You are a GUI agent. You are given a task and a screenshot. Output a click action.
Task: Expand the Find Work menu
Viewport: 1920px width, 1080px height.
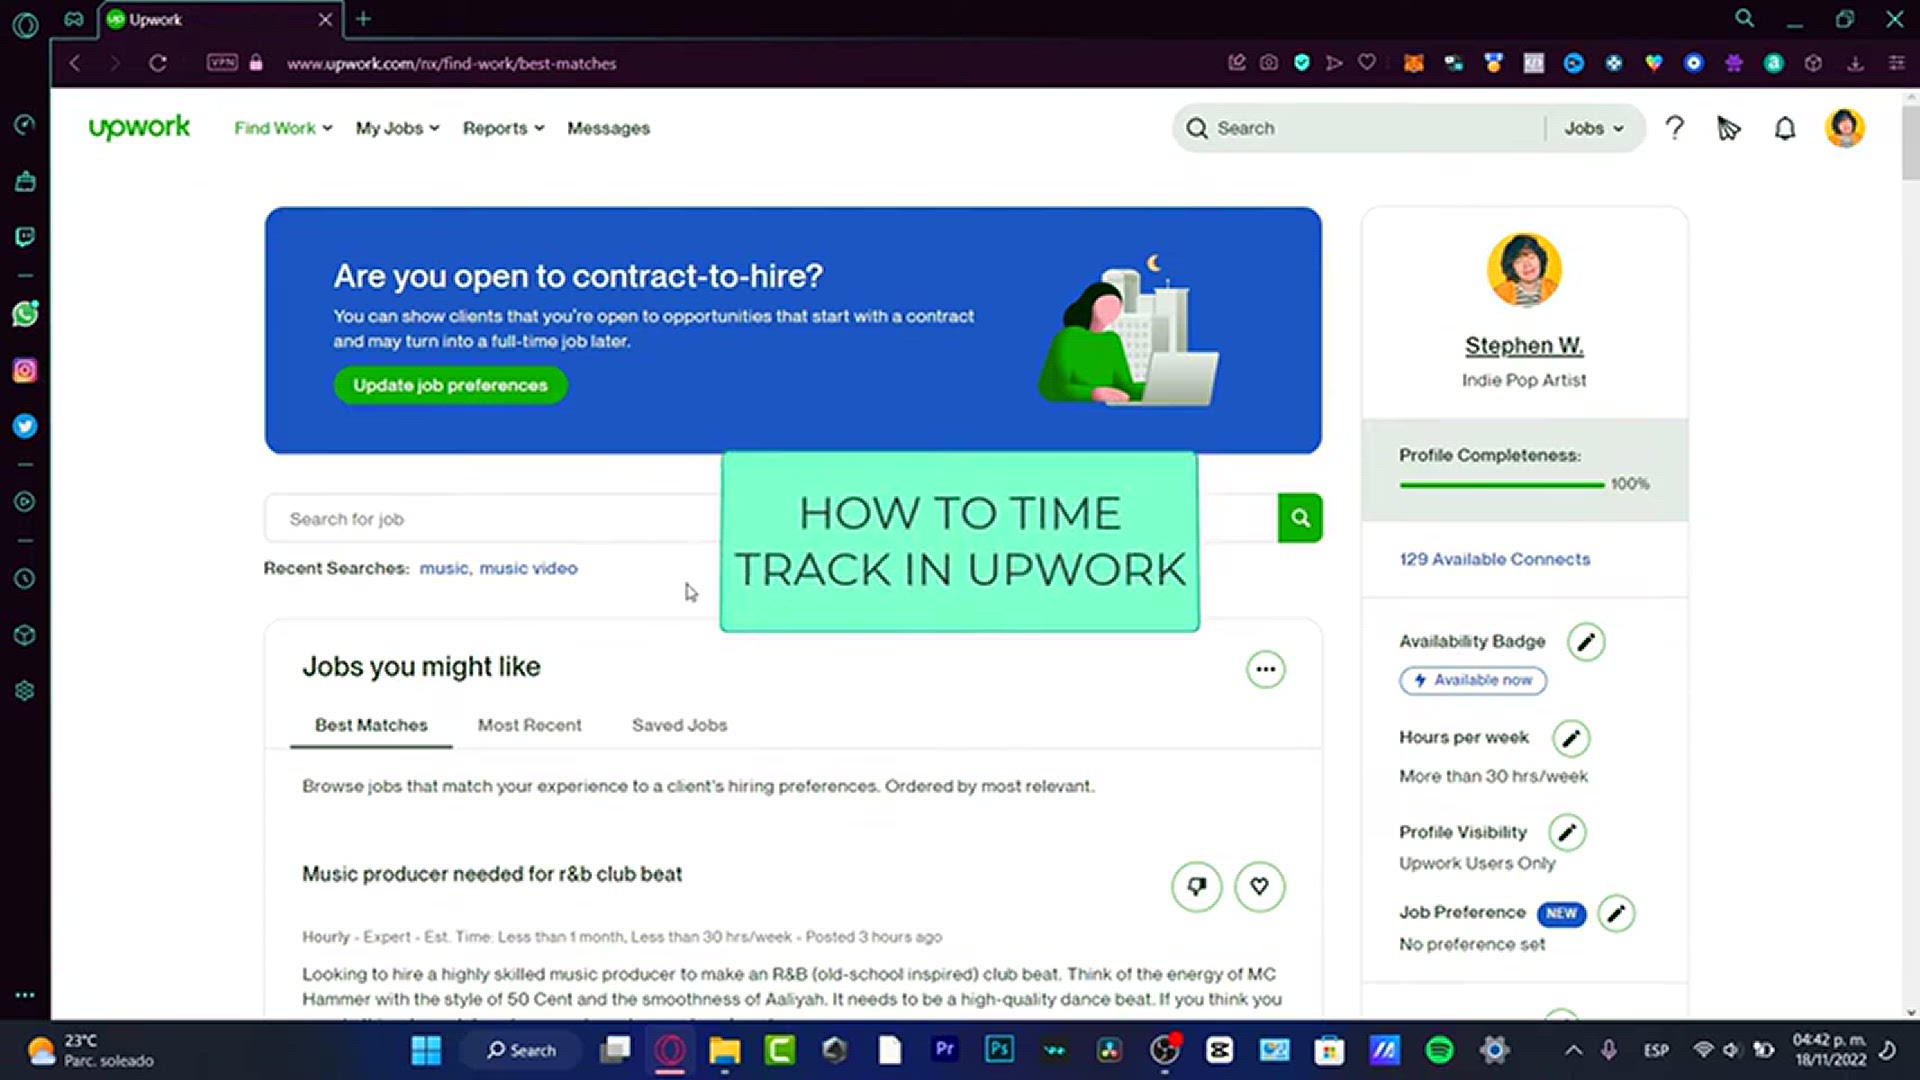[283, 128]
